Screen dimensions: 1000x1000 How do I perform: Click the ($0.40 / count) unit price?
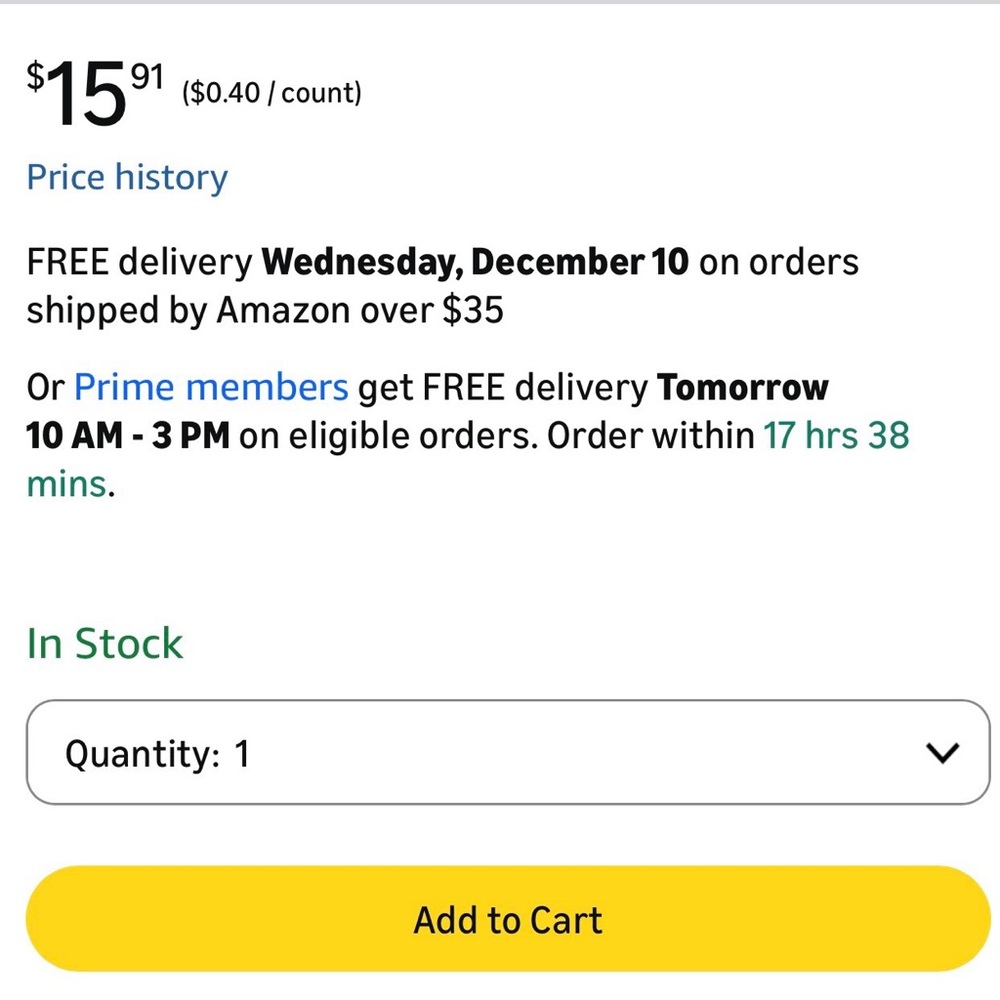click(270, 93)
